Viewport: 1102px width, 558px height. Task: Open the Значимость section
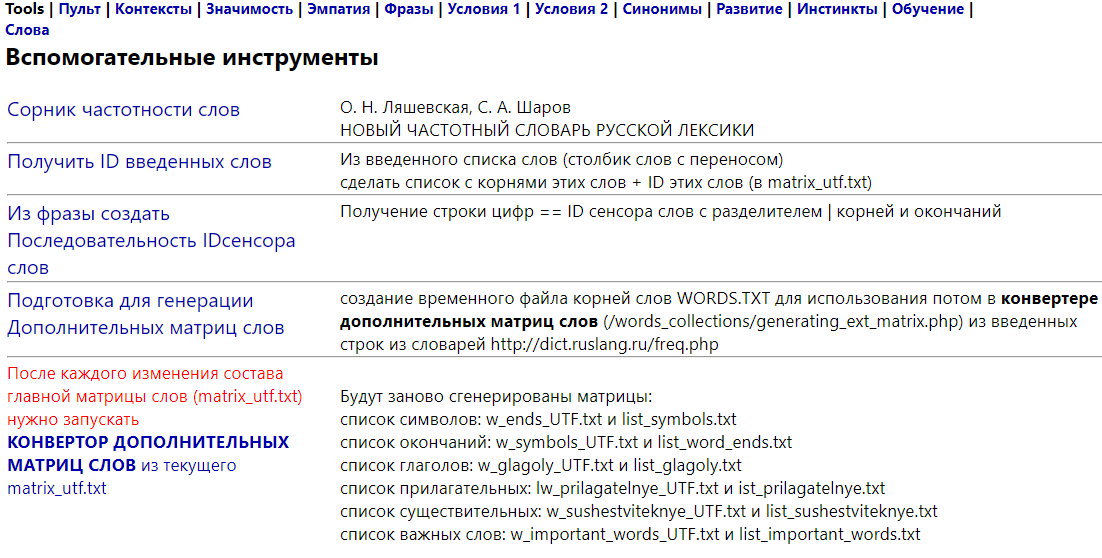pos(250,9)
